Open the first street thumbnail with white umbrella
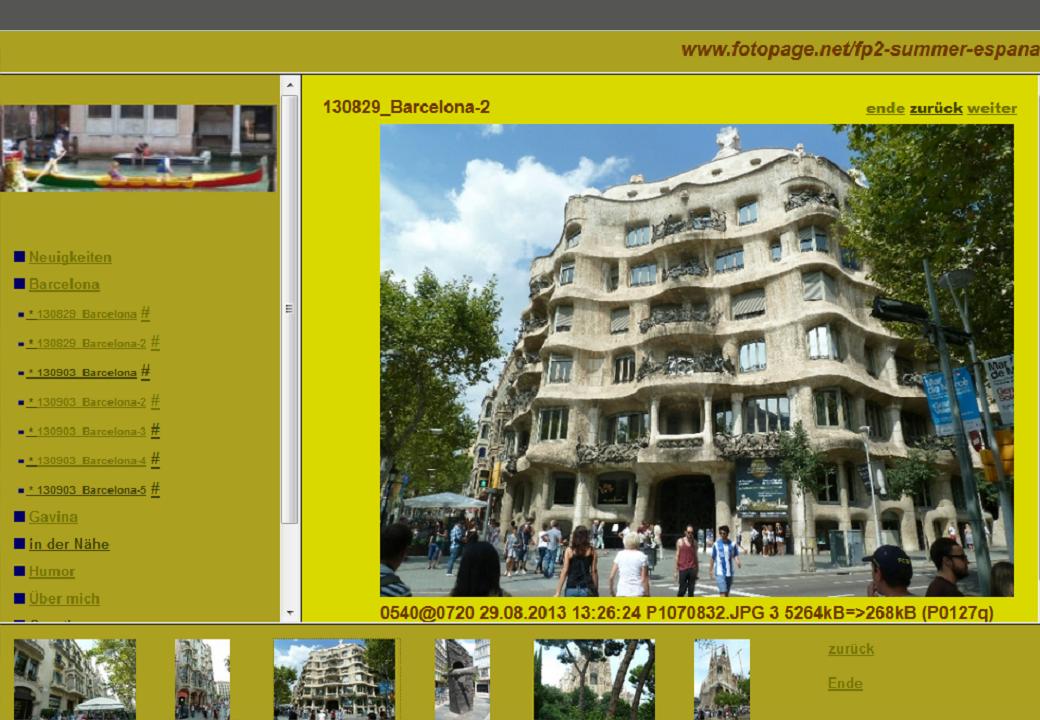The width and height of the screenshot is (1040, 720). coord(75,679)
